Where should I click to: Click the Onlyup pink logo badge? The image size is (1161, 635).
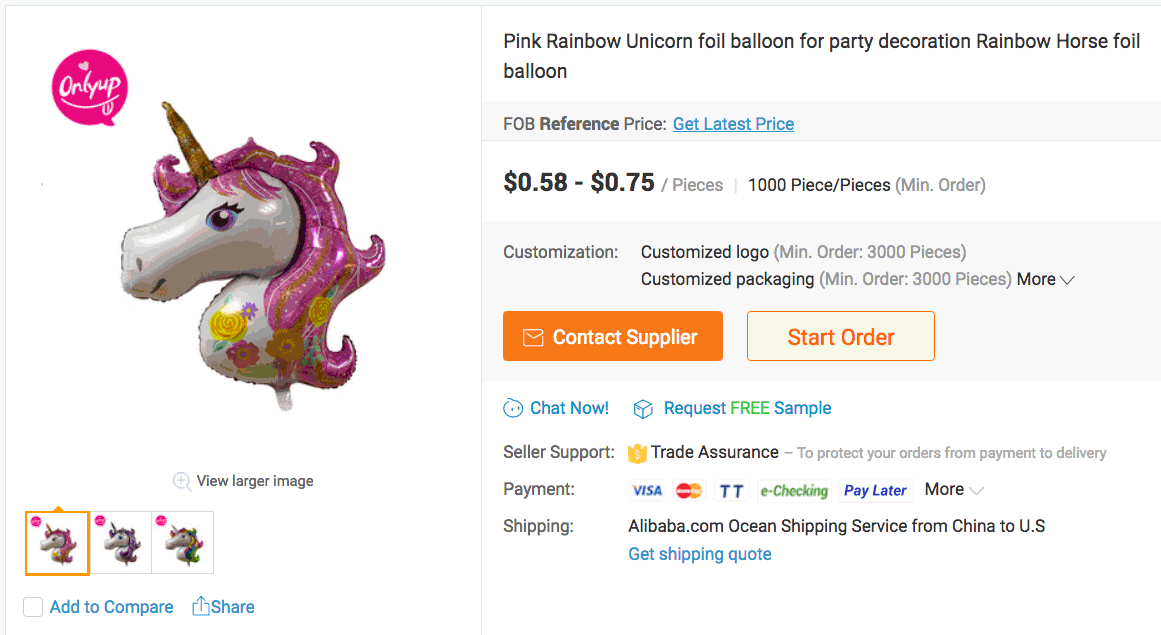[x=90, y=87]
